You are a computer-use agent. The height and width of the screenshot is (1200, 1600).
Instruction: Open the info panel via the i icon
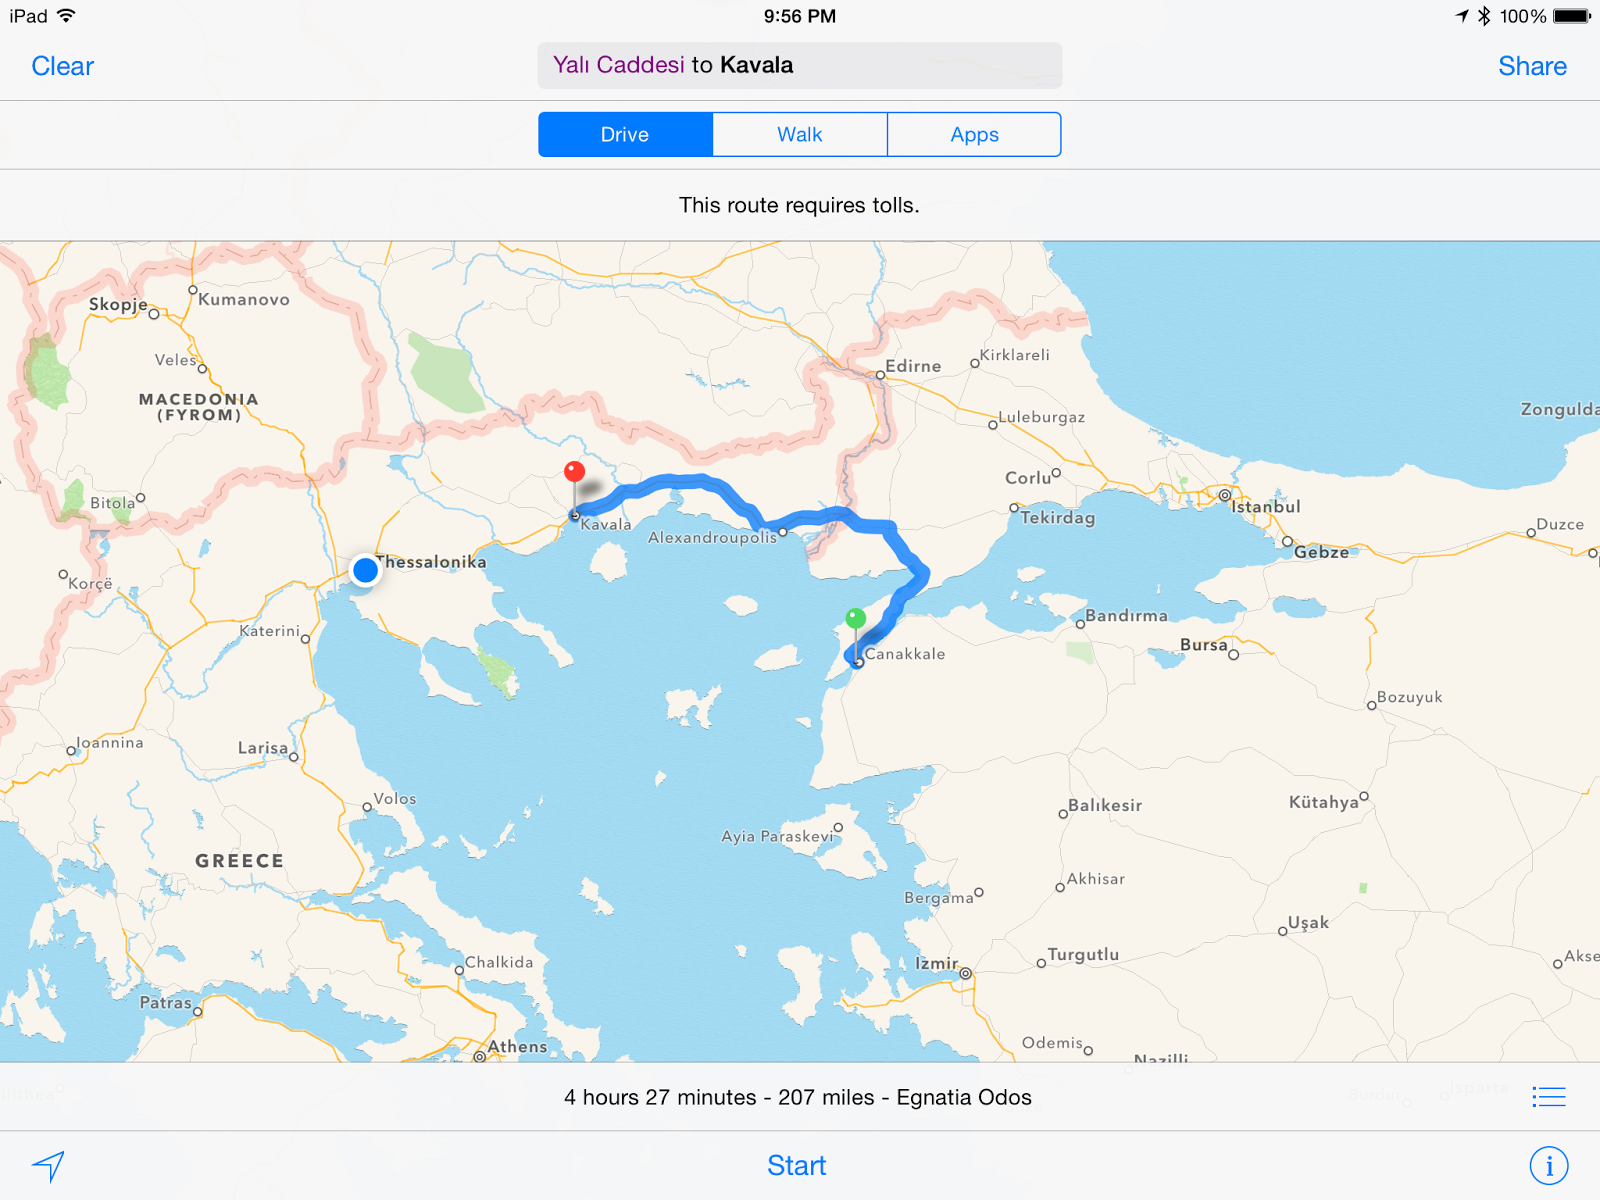pos(1548,1165)
